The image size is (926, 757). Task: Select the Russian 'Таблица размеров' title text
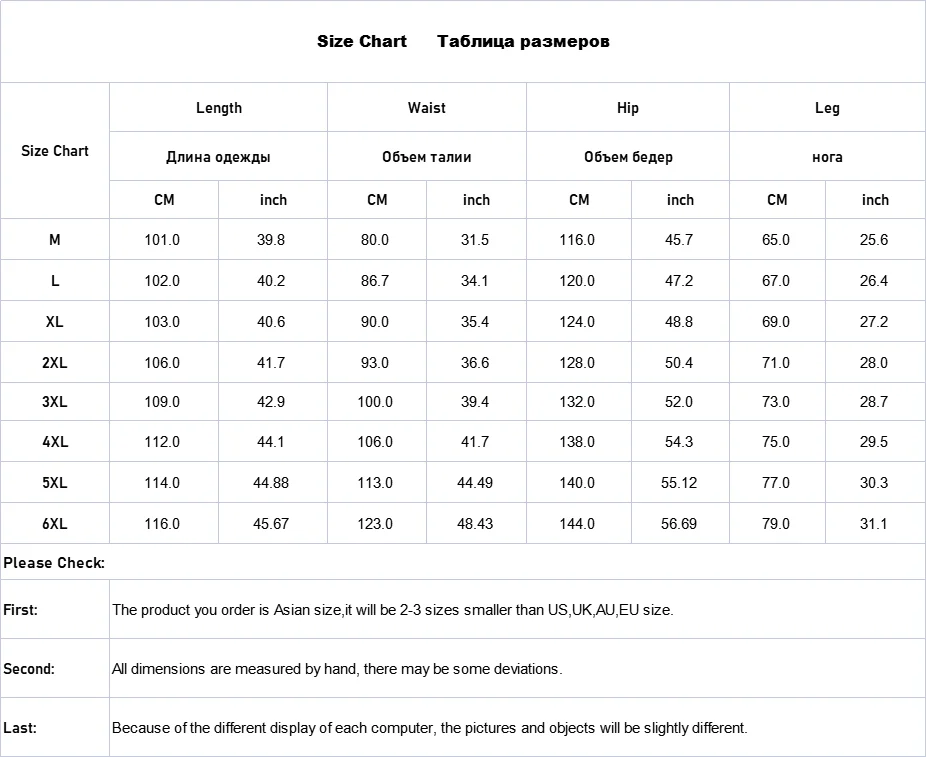(523, 41)
